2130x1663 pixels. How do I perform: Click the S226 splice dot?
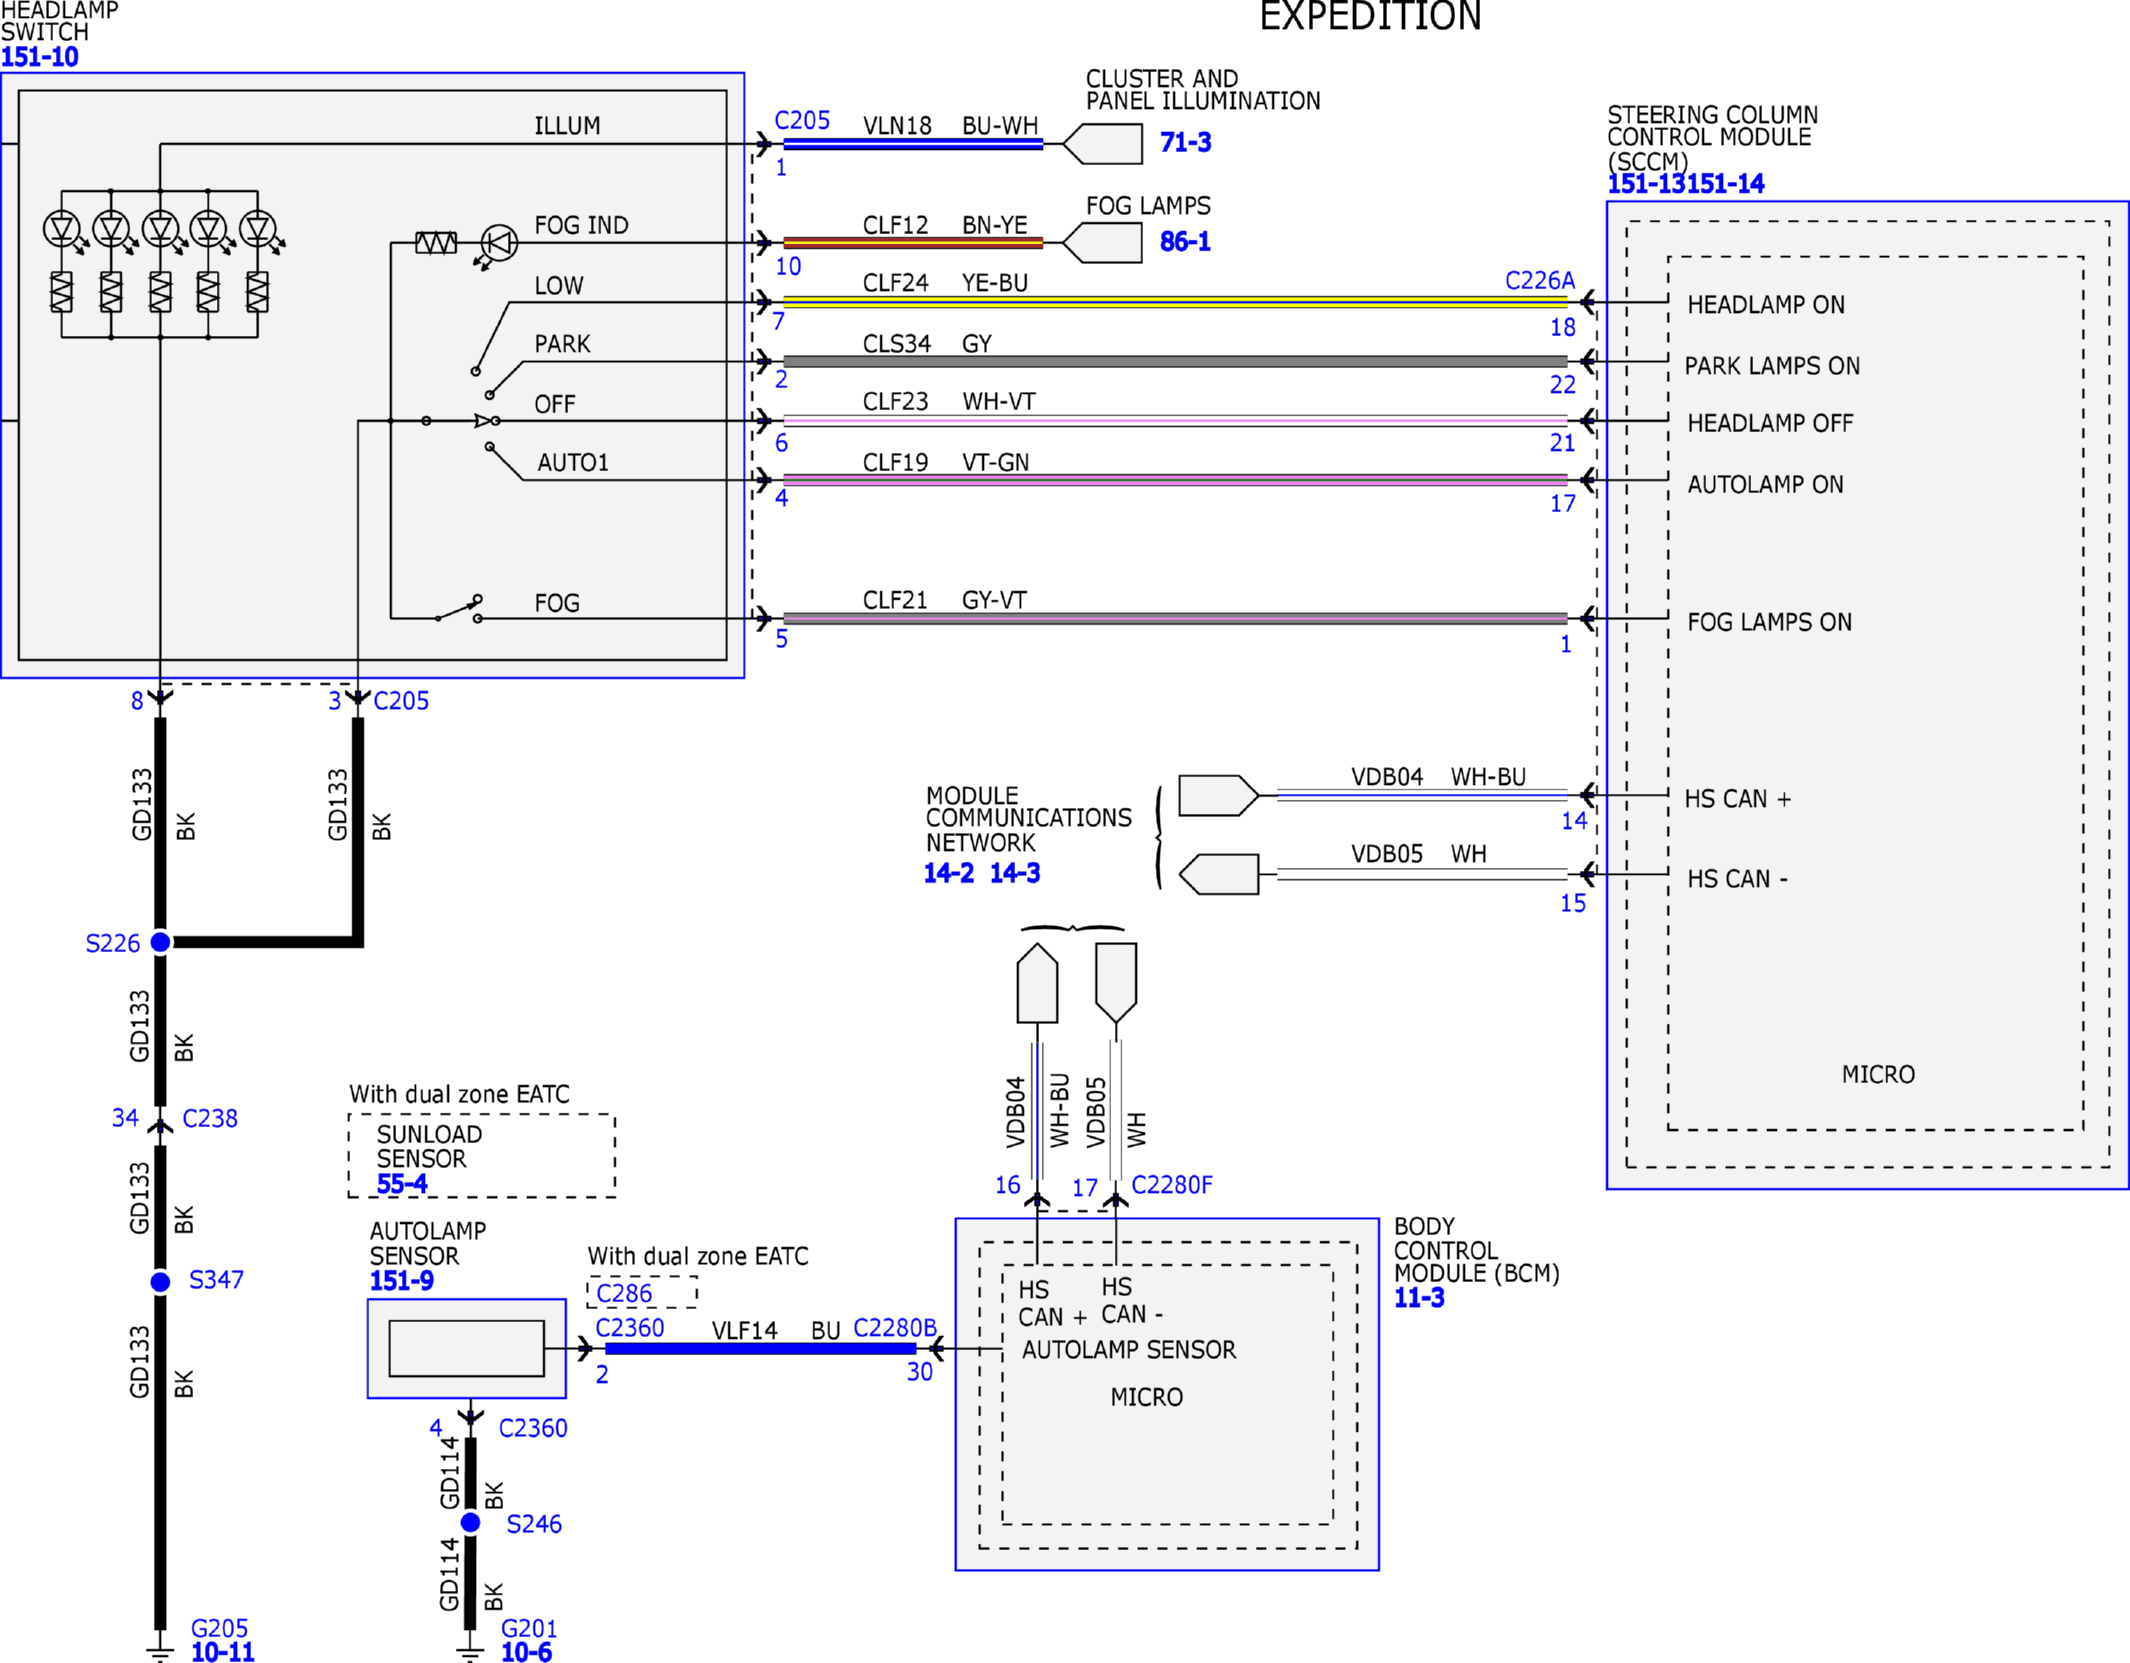point(160,942)
